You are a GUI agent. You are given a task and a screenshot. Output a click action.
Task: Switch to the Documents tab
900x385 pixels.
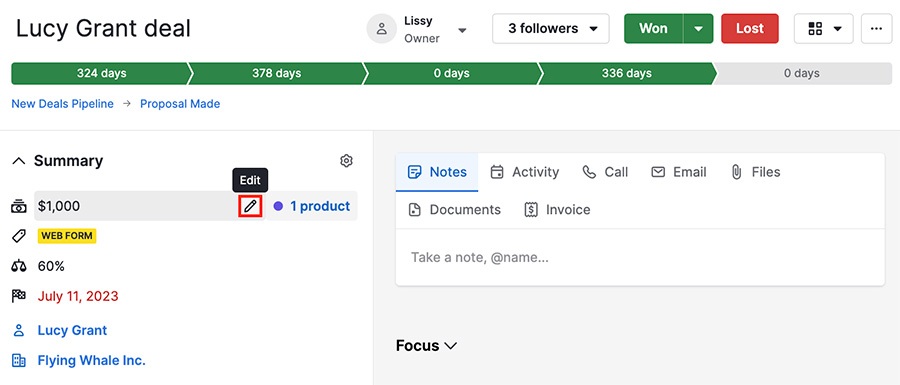[x=454, y=210]
